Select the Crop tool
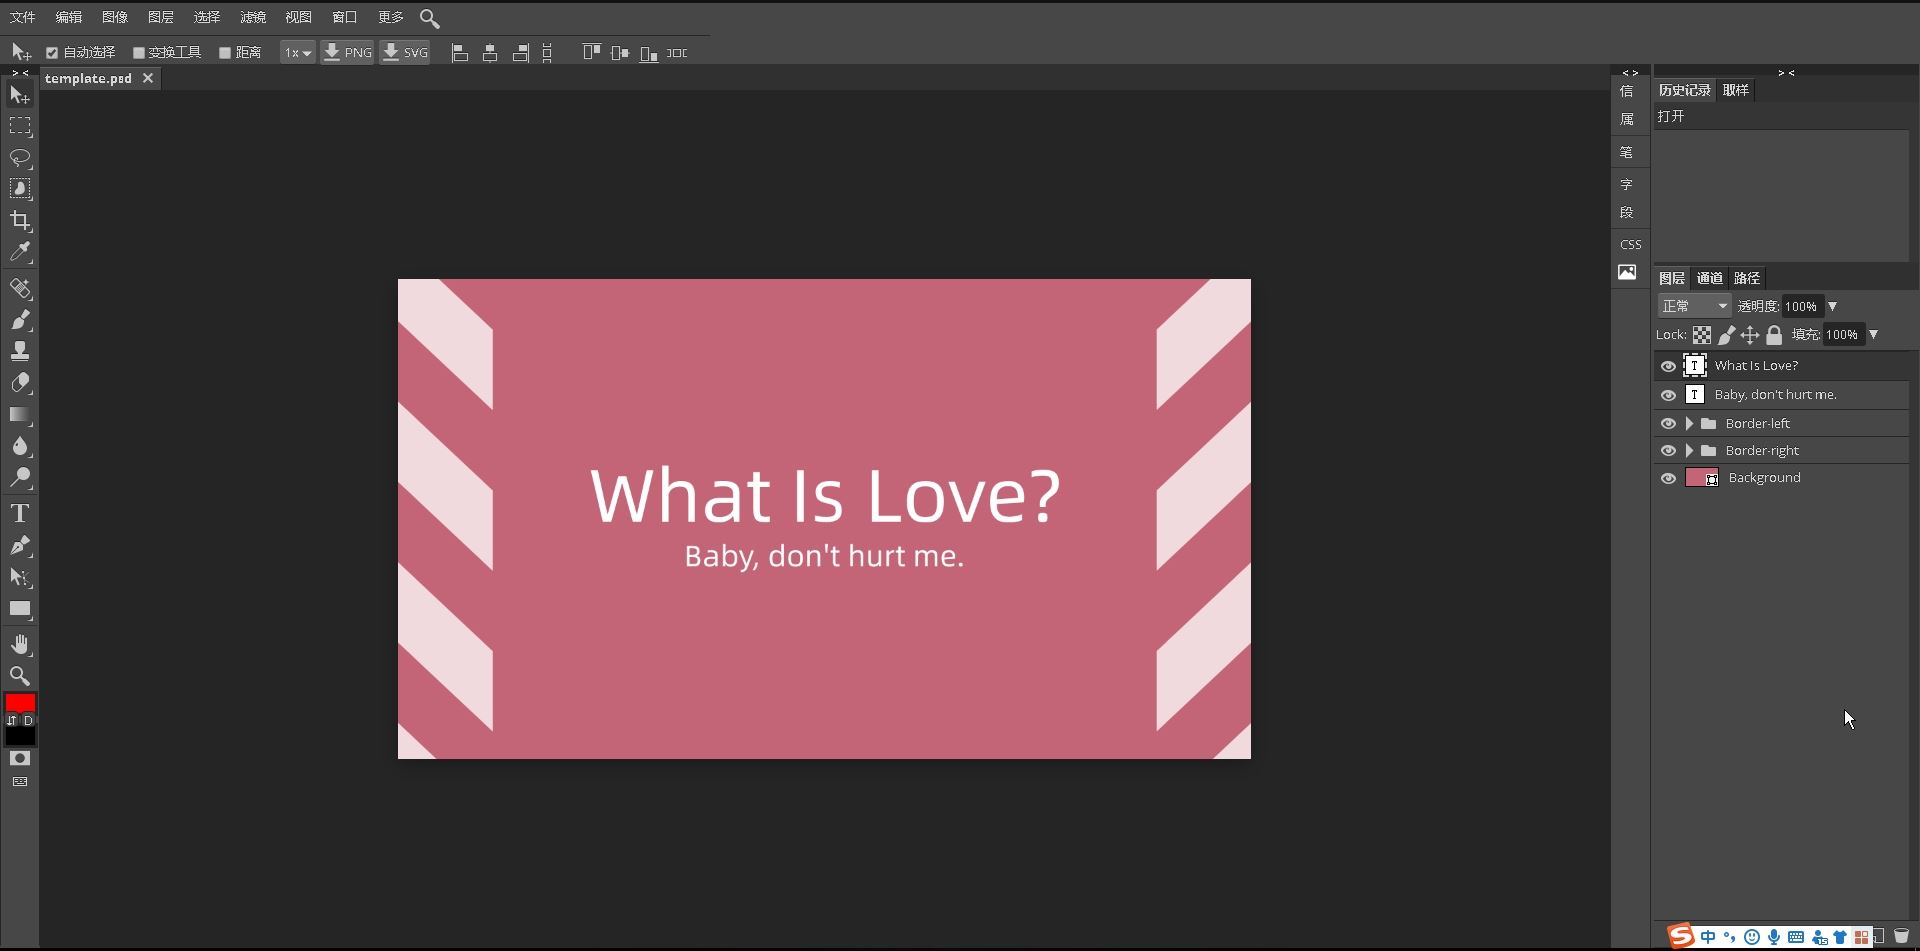Viewport: 1920px width, 951px height. tap(20, 220)
